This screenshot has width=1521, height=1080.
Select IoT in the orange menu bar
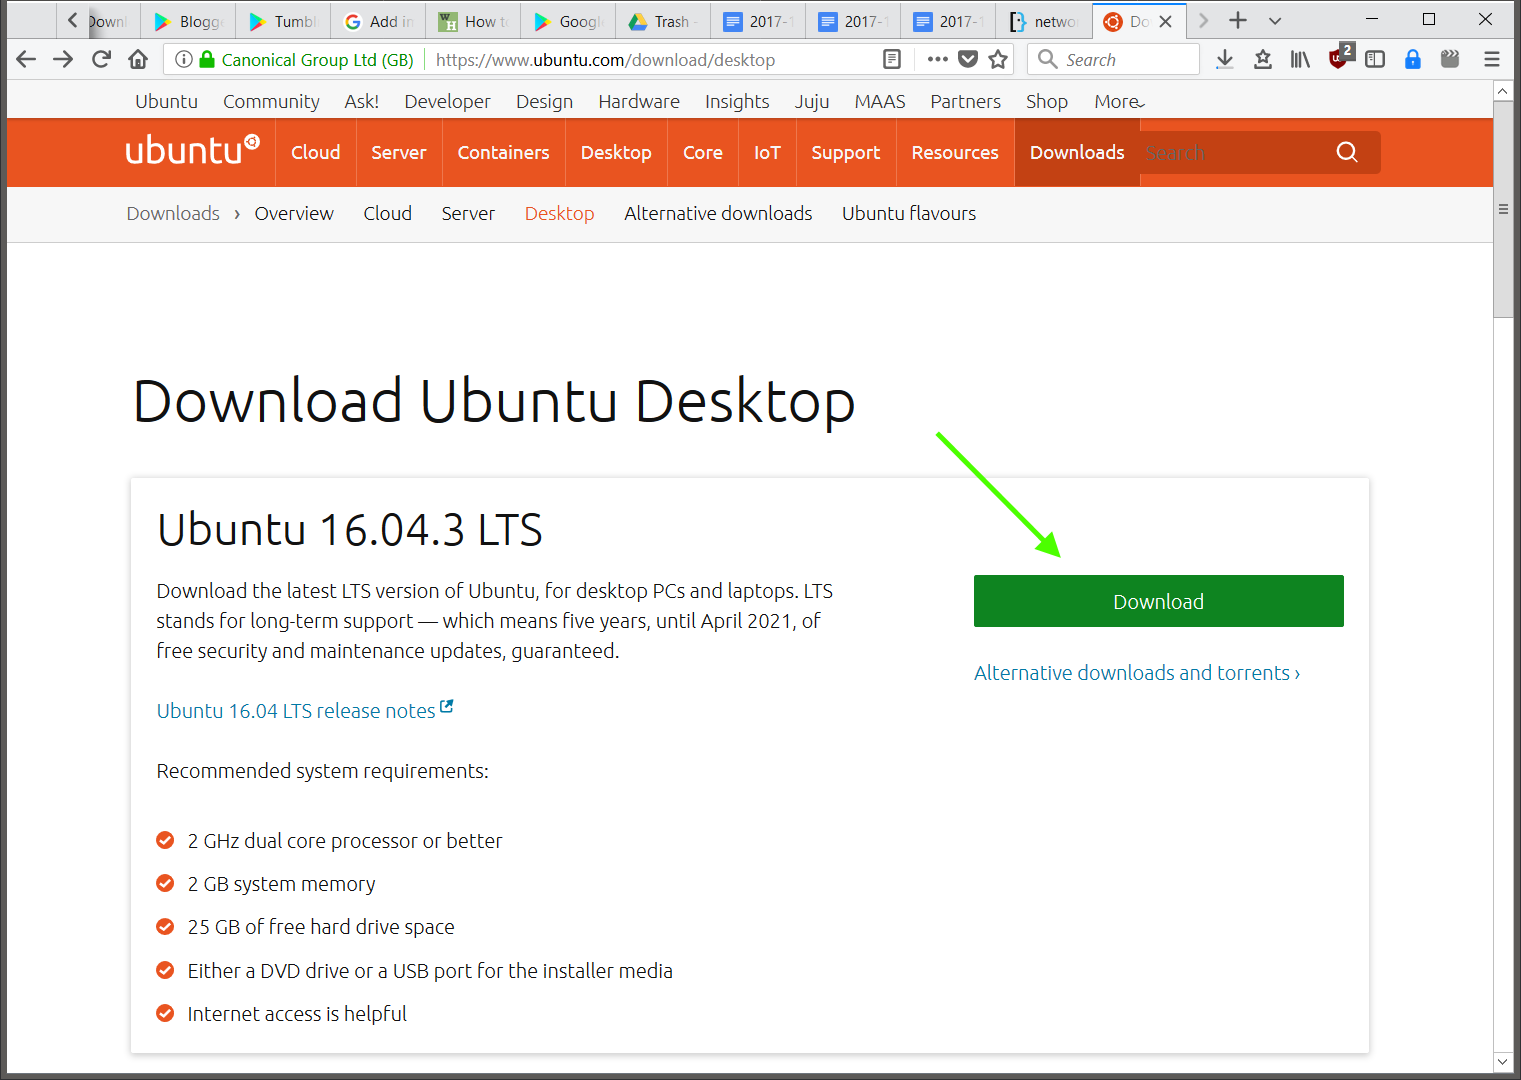coord(767,153)
